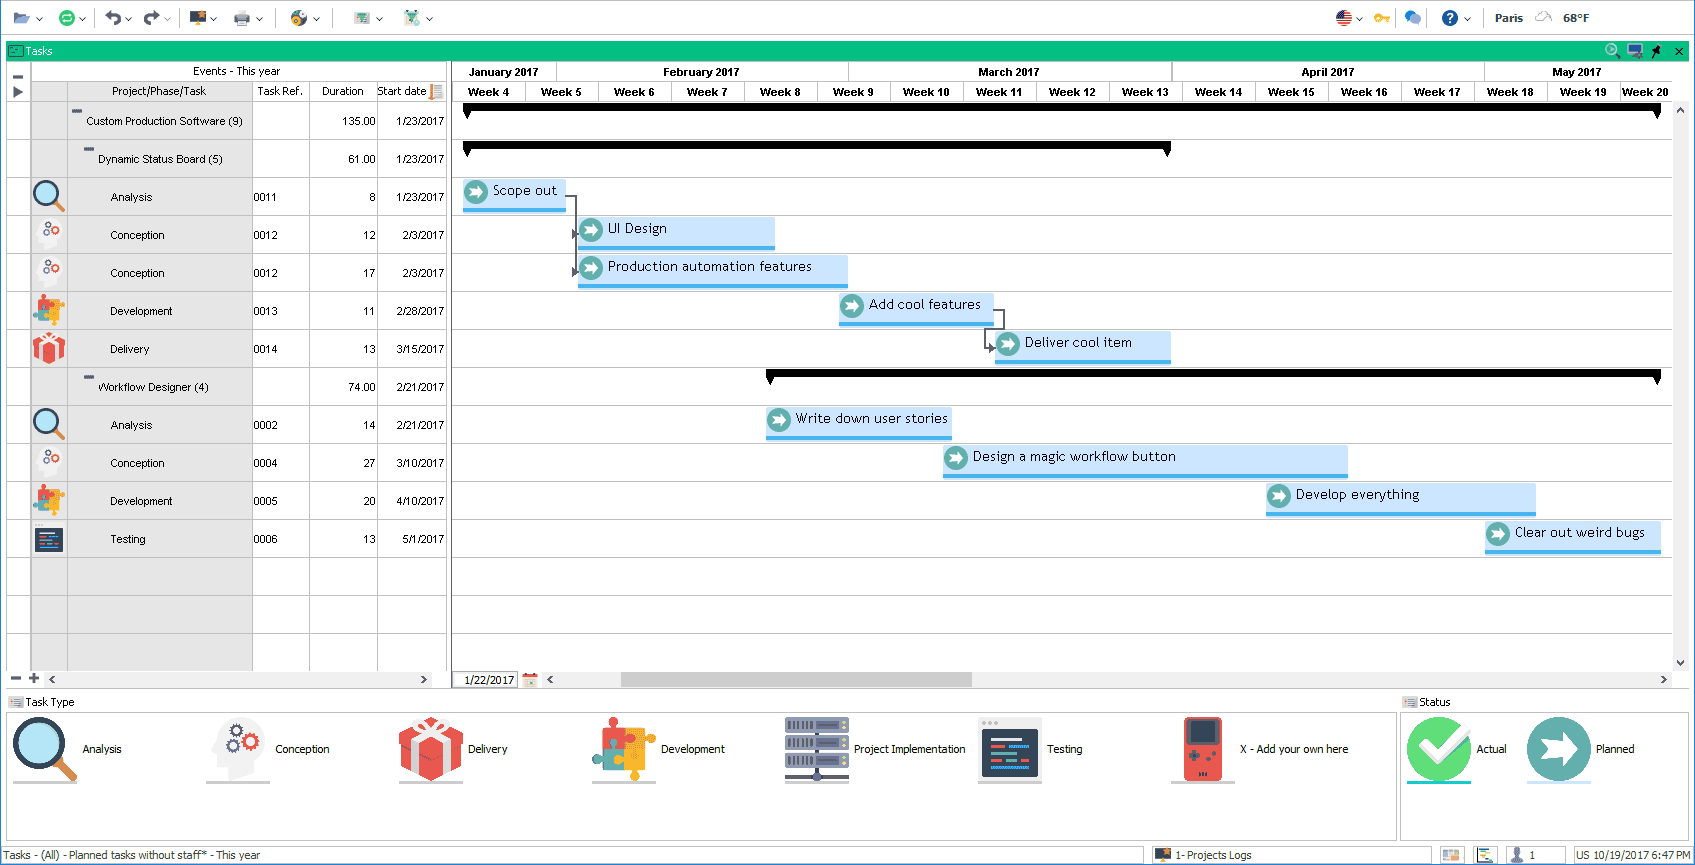The height and width of the screenshot is (865, 1695).
Task: Toggle Project Implementation task type filter
Action: [817, 749]
